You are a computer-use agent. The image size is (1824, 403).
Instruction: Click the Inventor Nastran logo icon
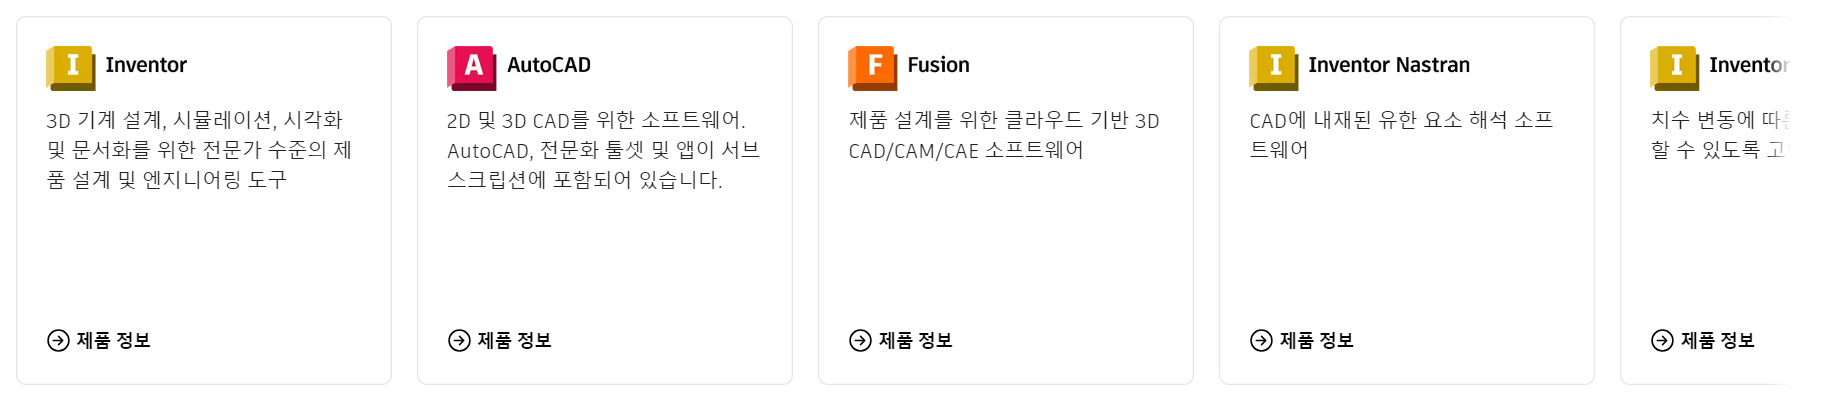(x=1273, y=67)
